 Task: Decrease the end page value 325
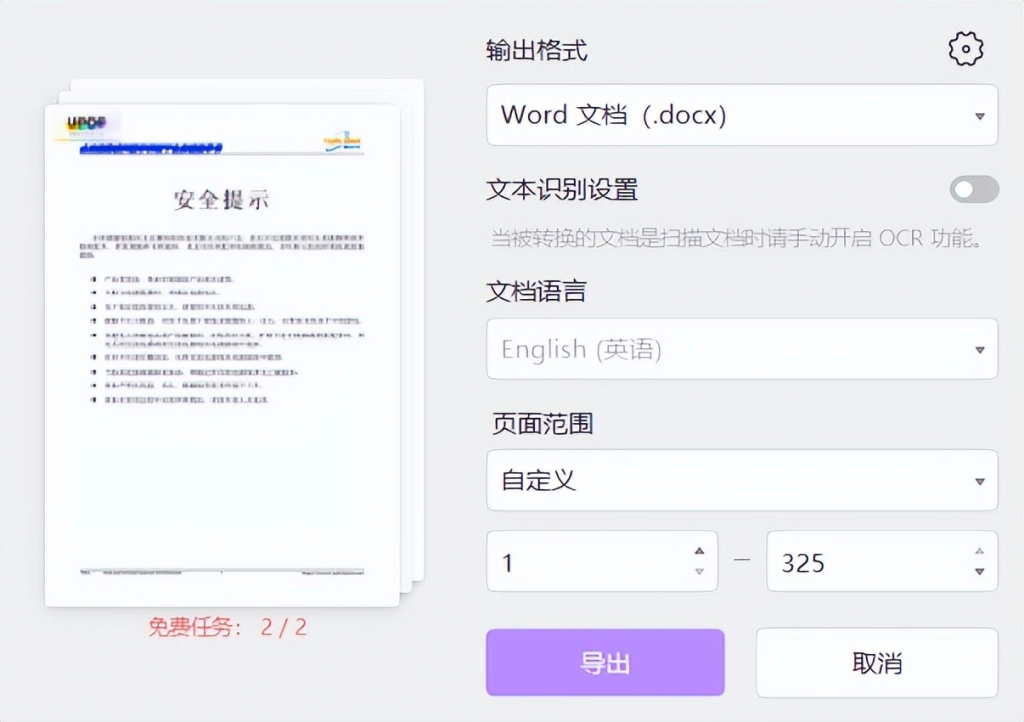[x=980, y=572]
